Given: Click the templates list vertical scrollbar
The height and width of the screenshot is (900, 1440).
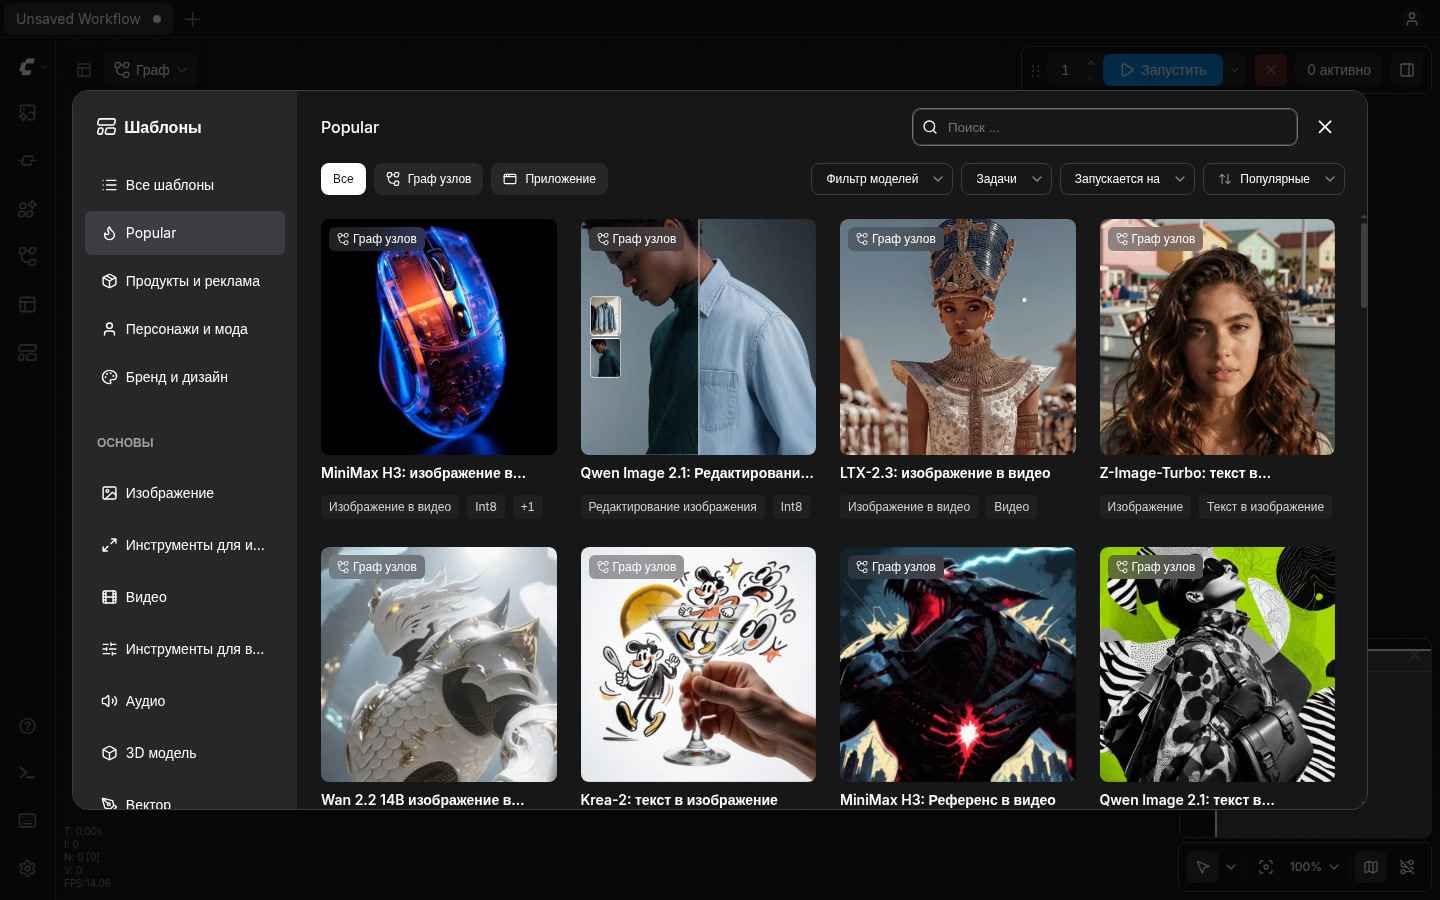Looking at the screenshot, I should 1363,265.
